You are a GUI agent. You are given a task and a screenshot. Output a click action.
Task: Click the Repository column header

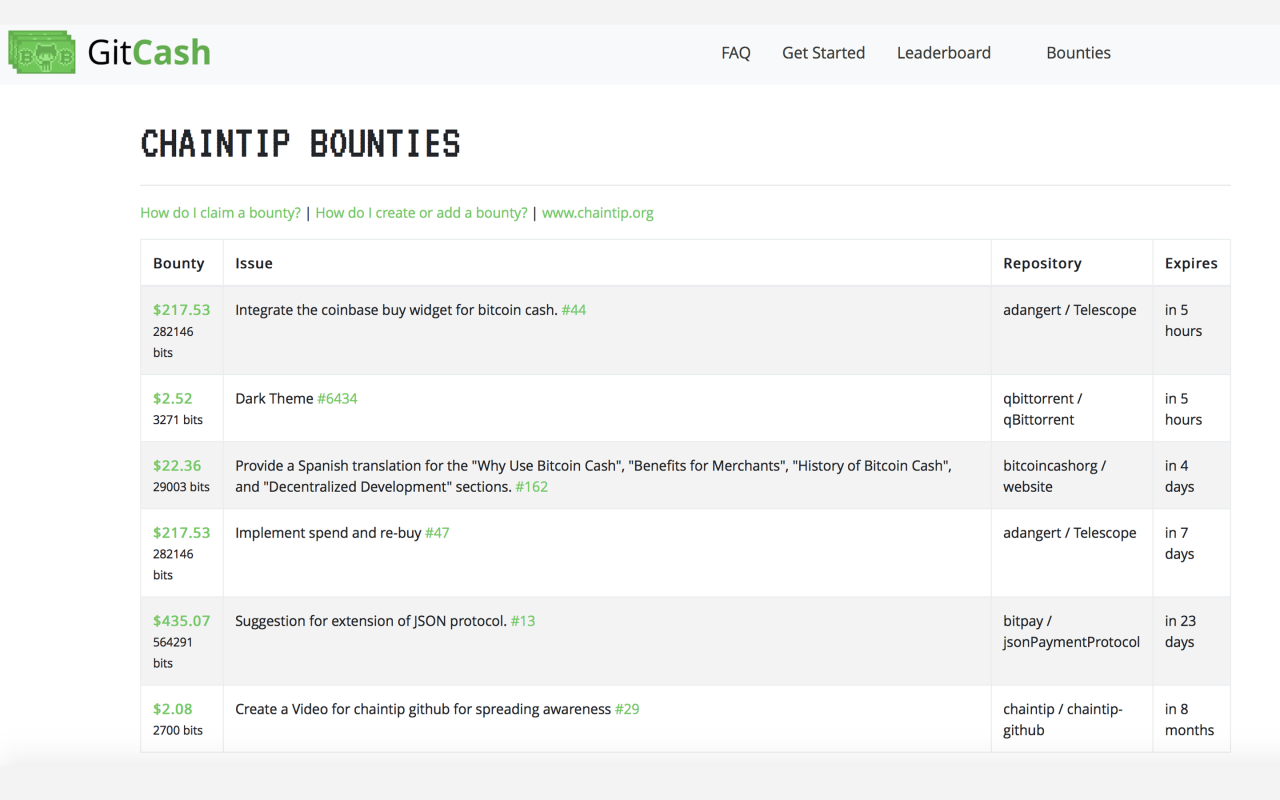[x=1042, y=262]
